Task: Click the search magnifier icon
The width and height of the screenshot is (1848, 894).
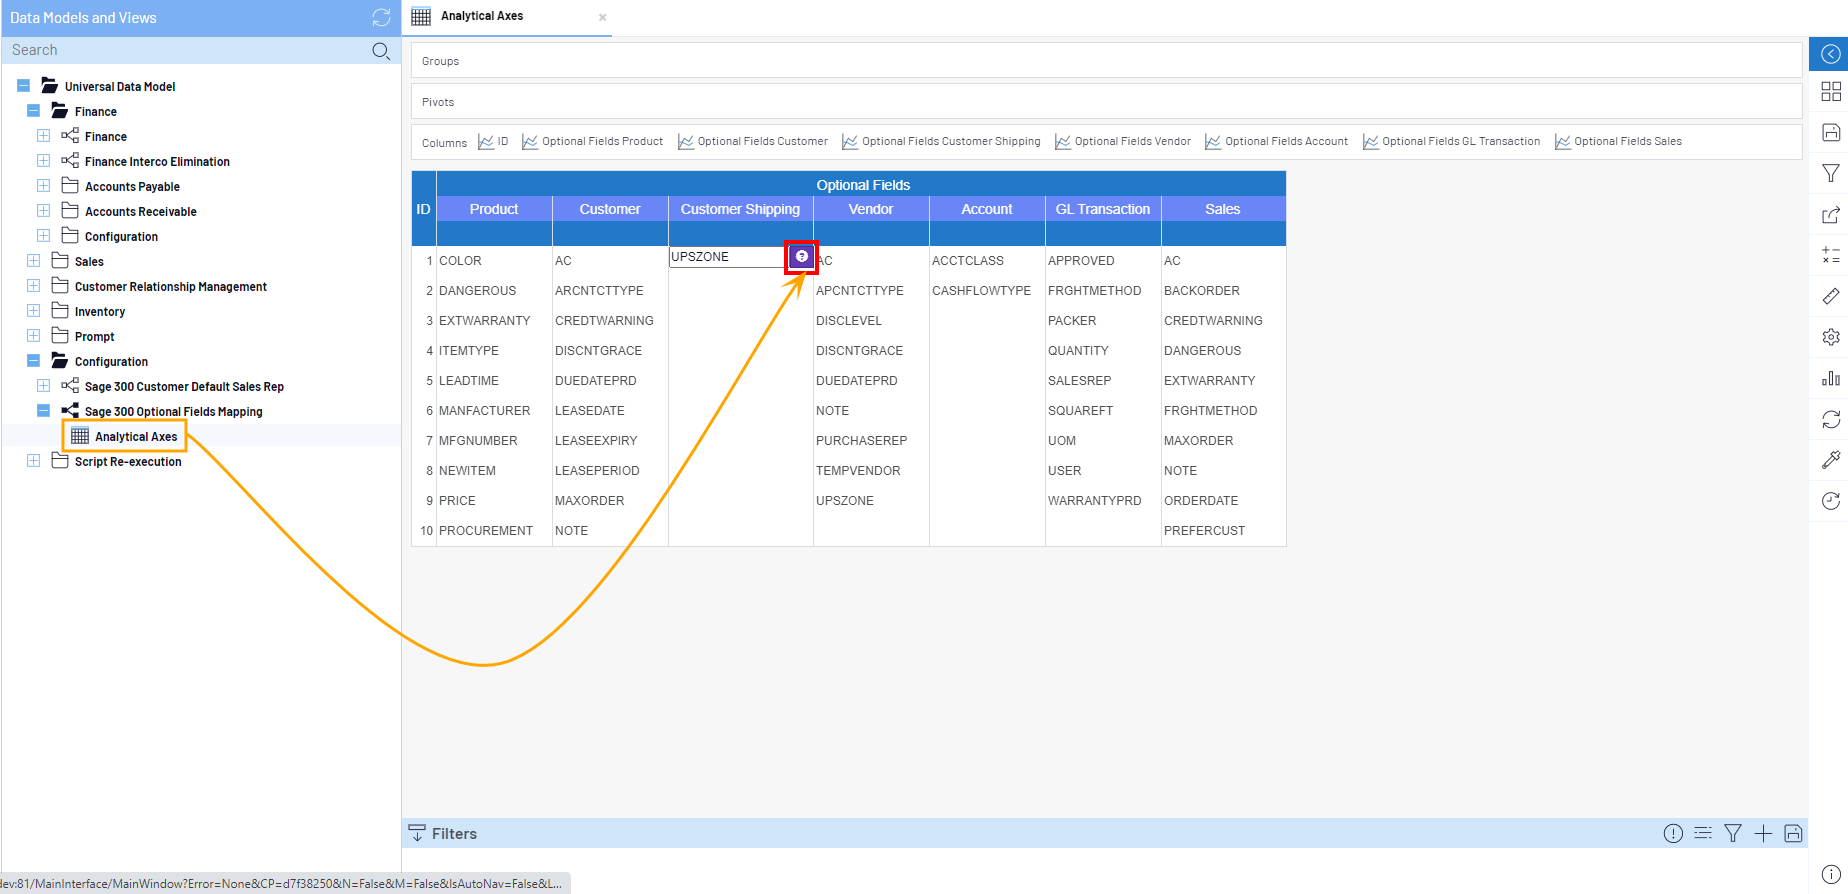Action: [380, 51]
